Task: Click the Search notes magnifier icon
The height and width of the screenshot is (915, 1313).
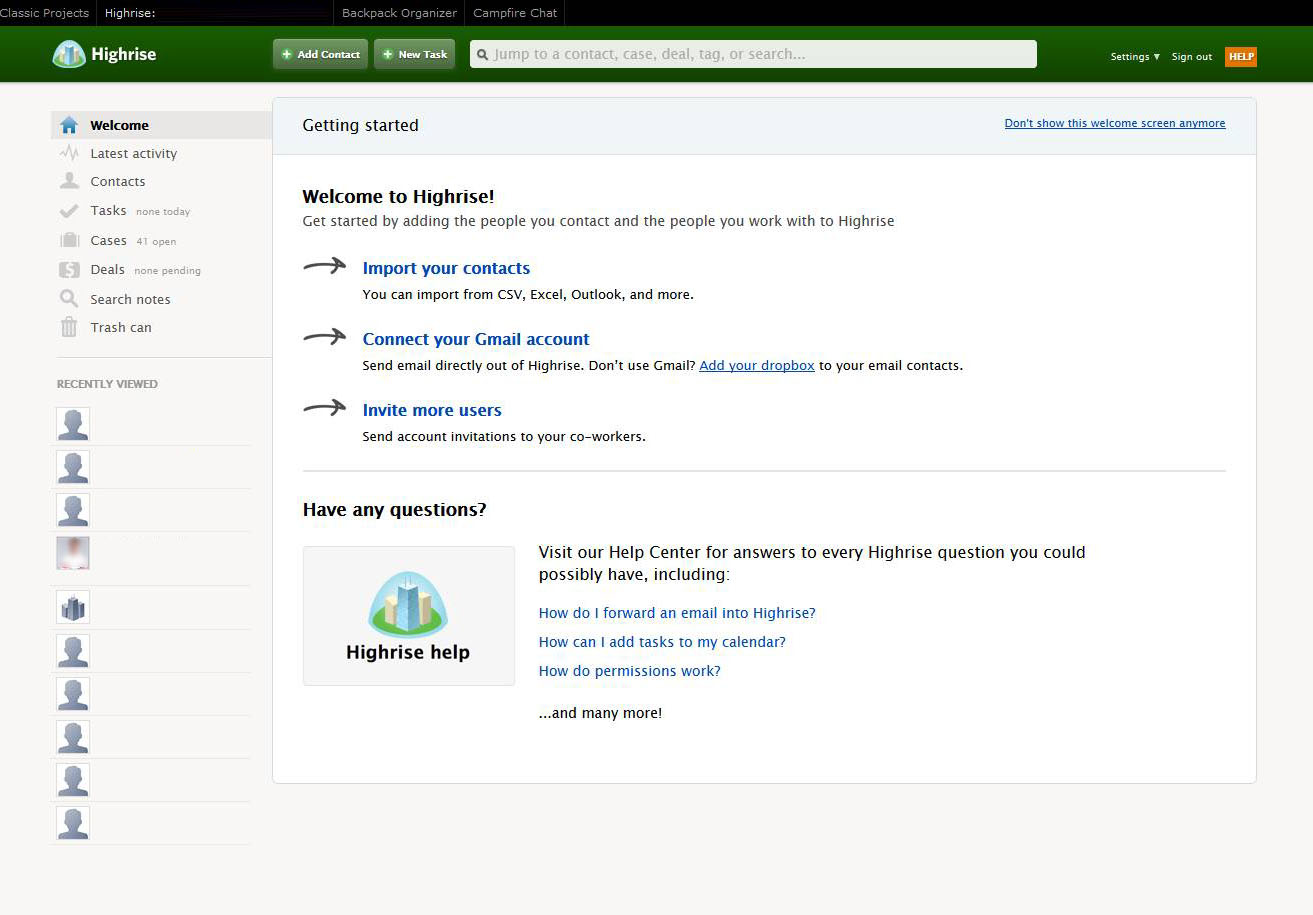Action: point(69,298)
